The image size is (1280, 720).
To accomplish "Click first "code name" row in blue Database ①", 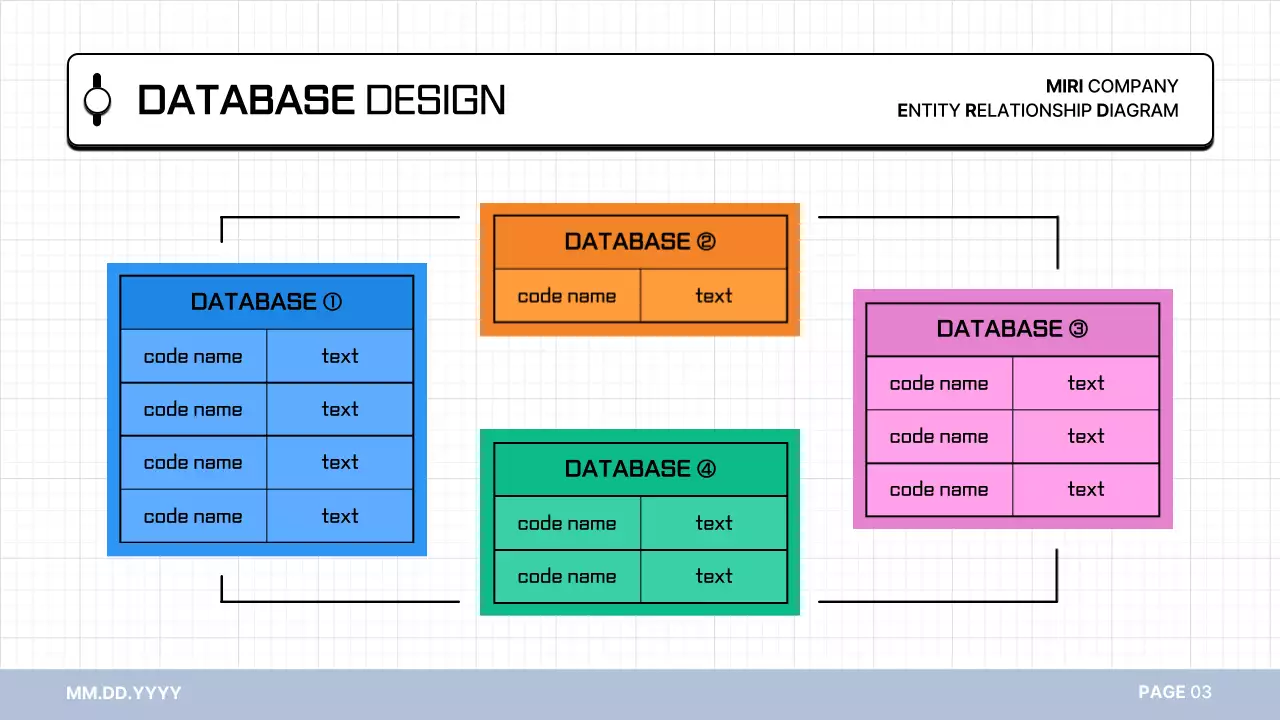I will [x=193, y=357].
